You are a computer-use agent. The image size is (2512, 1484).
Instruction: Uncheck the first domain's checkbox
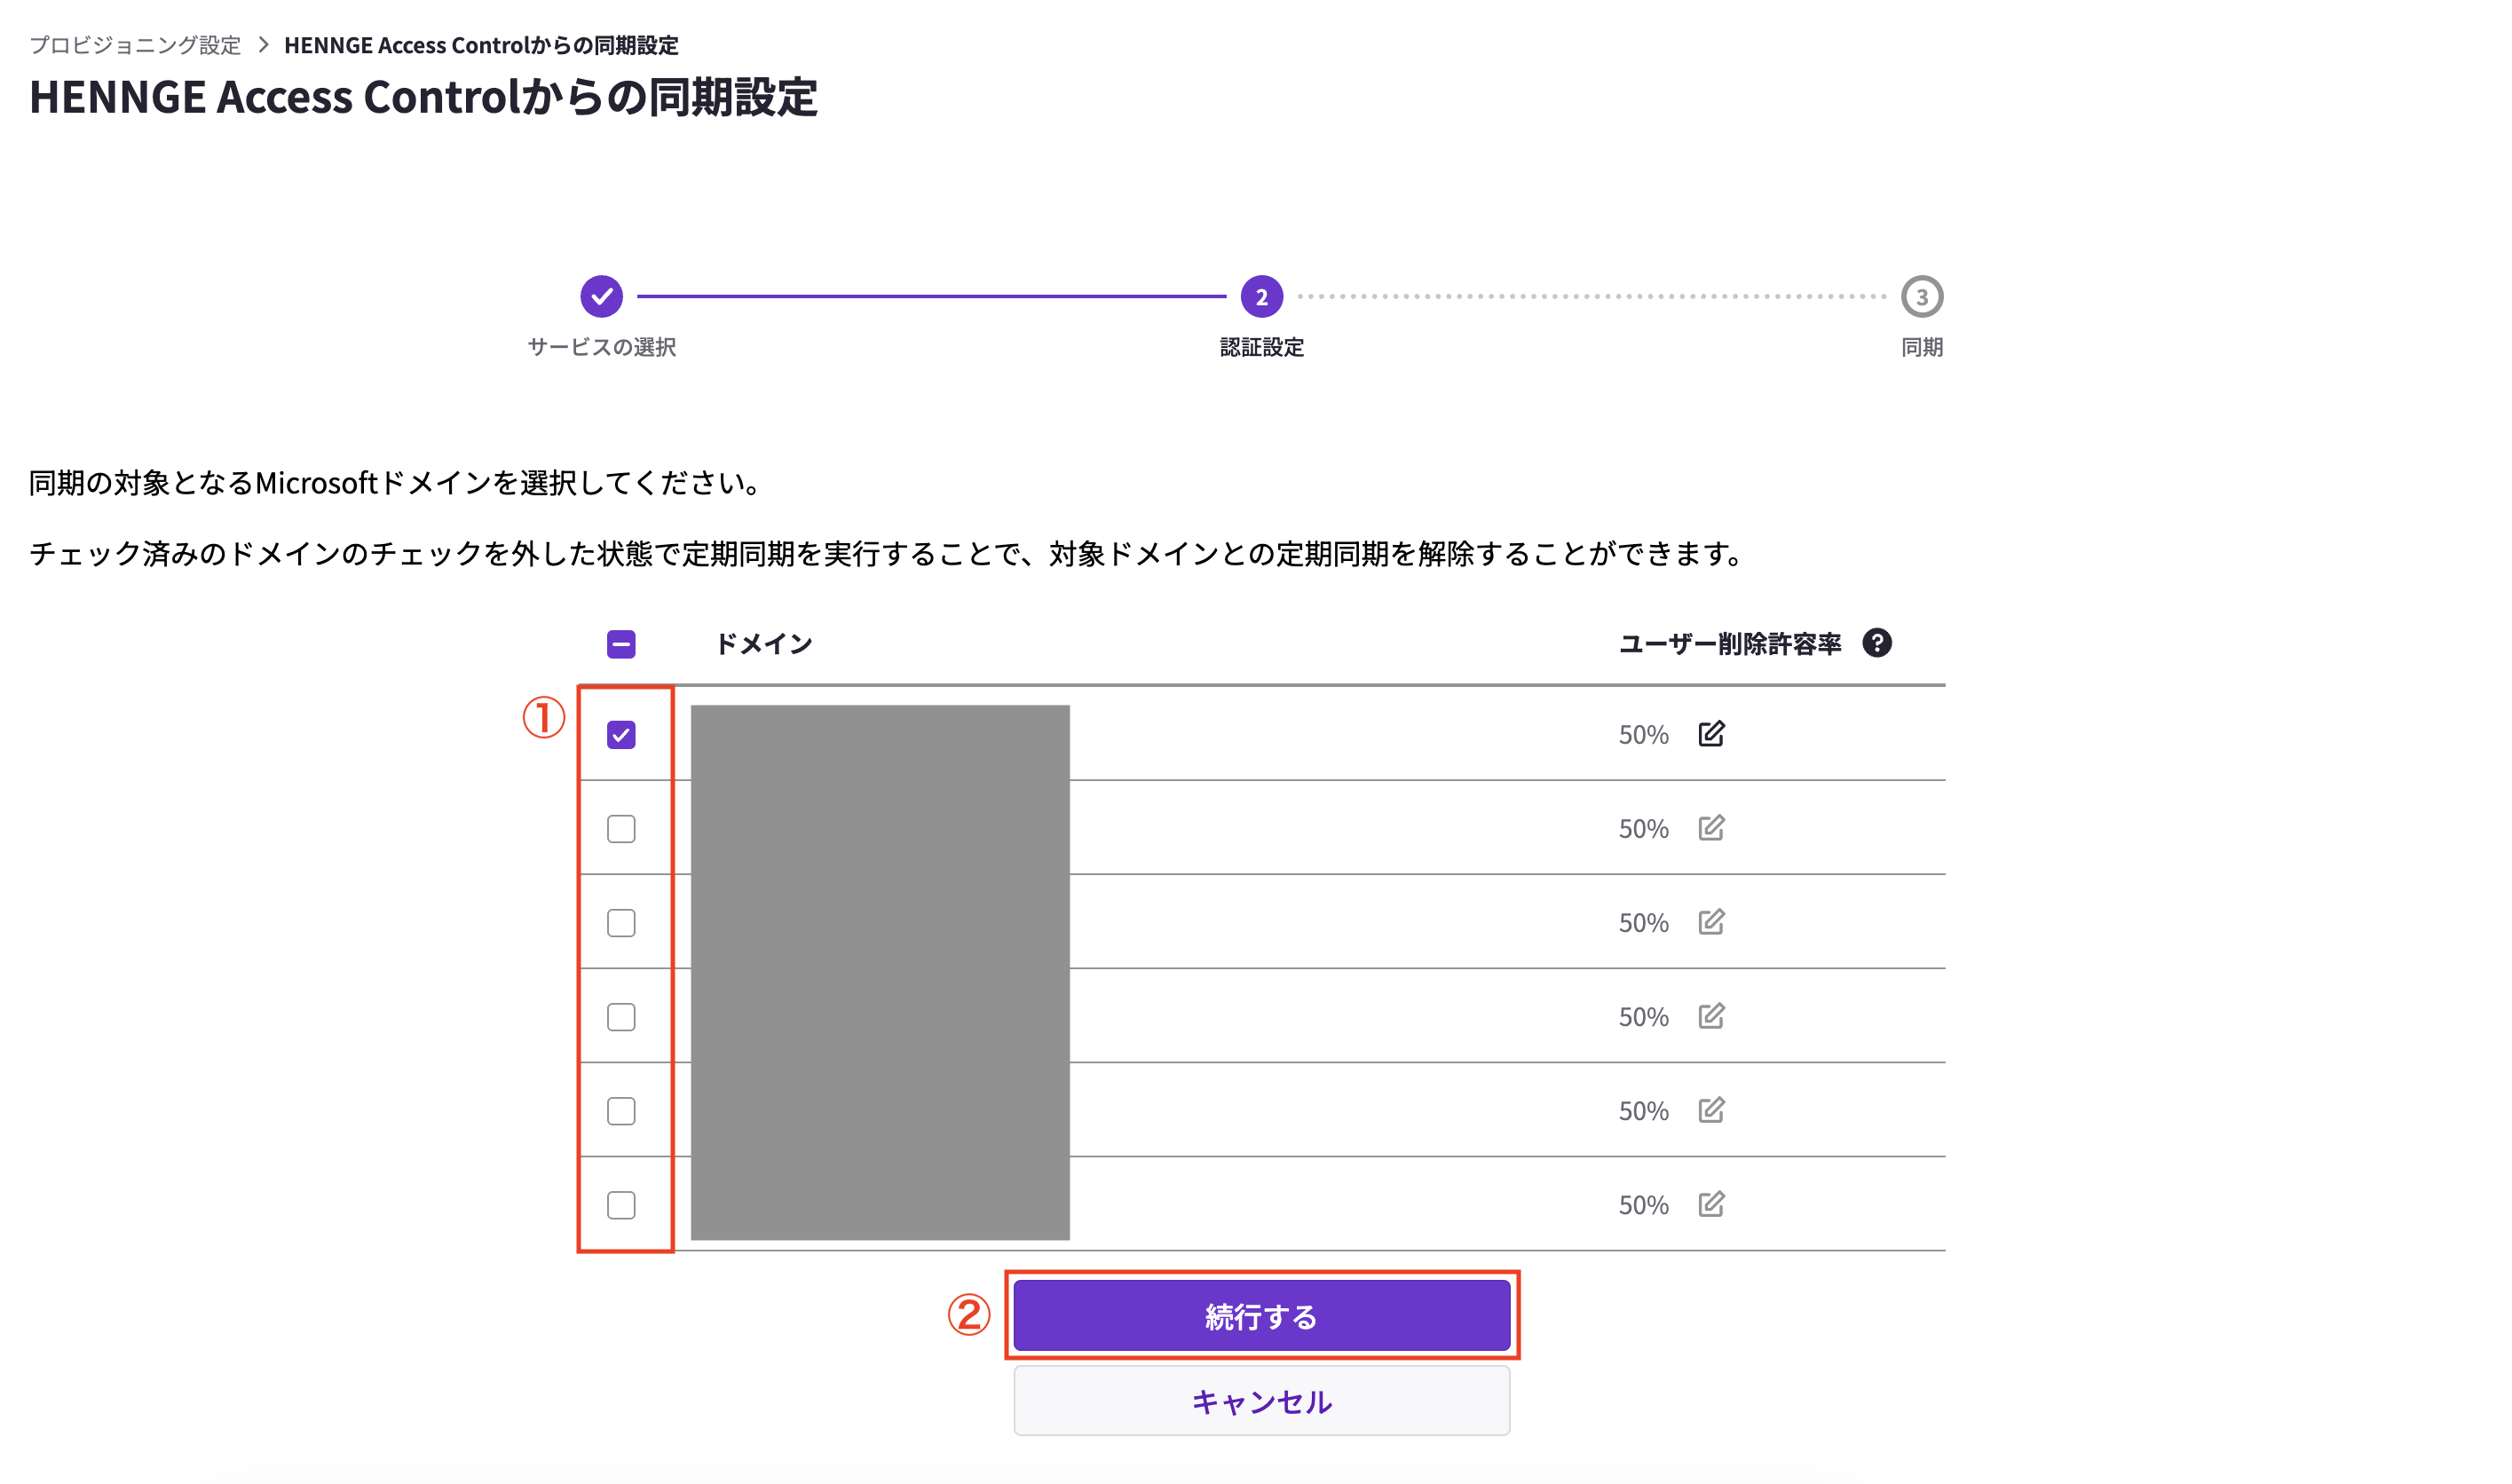coord(621,733)
